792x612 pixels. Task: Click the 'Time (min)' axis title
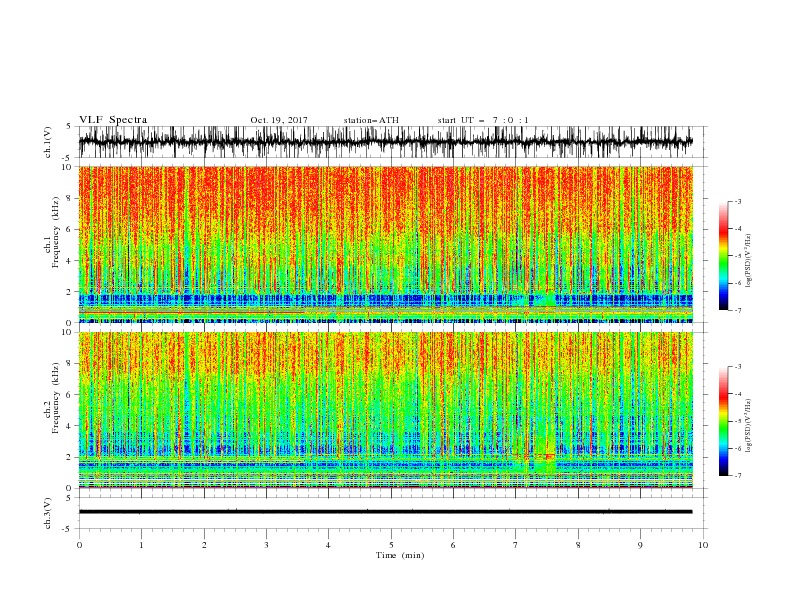click(400, 555)
